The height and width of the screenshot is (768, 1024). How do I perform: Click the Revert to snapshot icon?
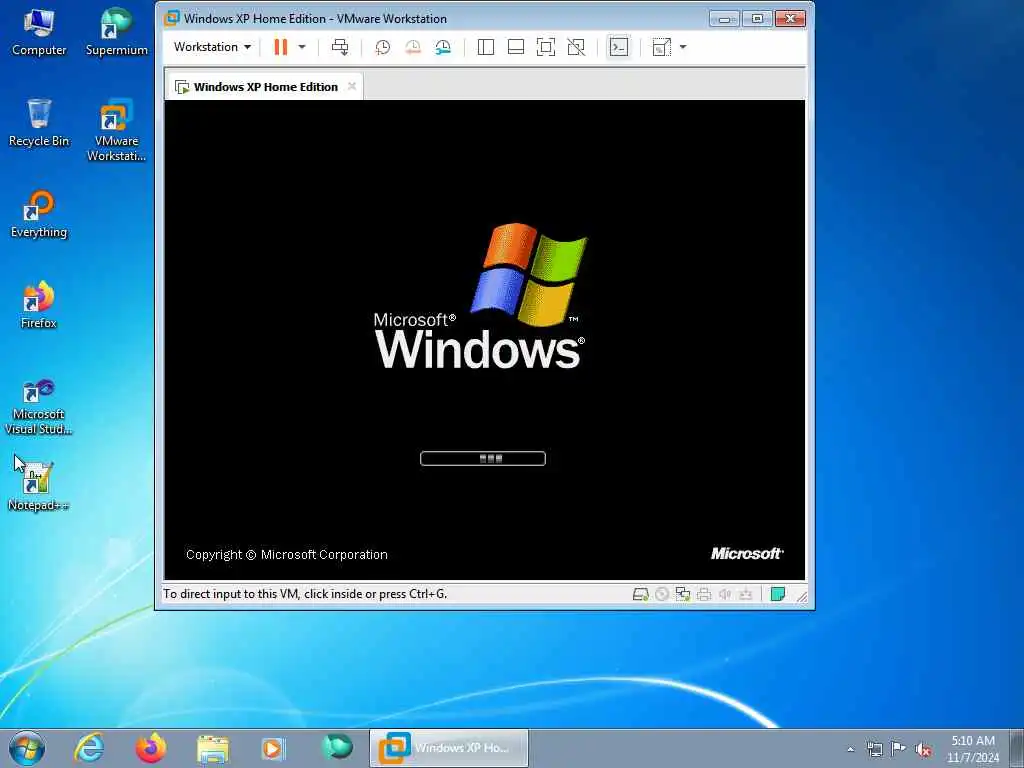point(413,47)
